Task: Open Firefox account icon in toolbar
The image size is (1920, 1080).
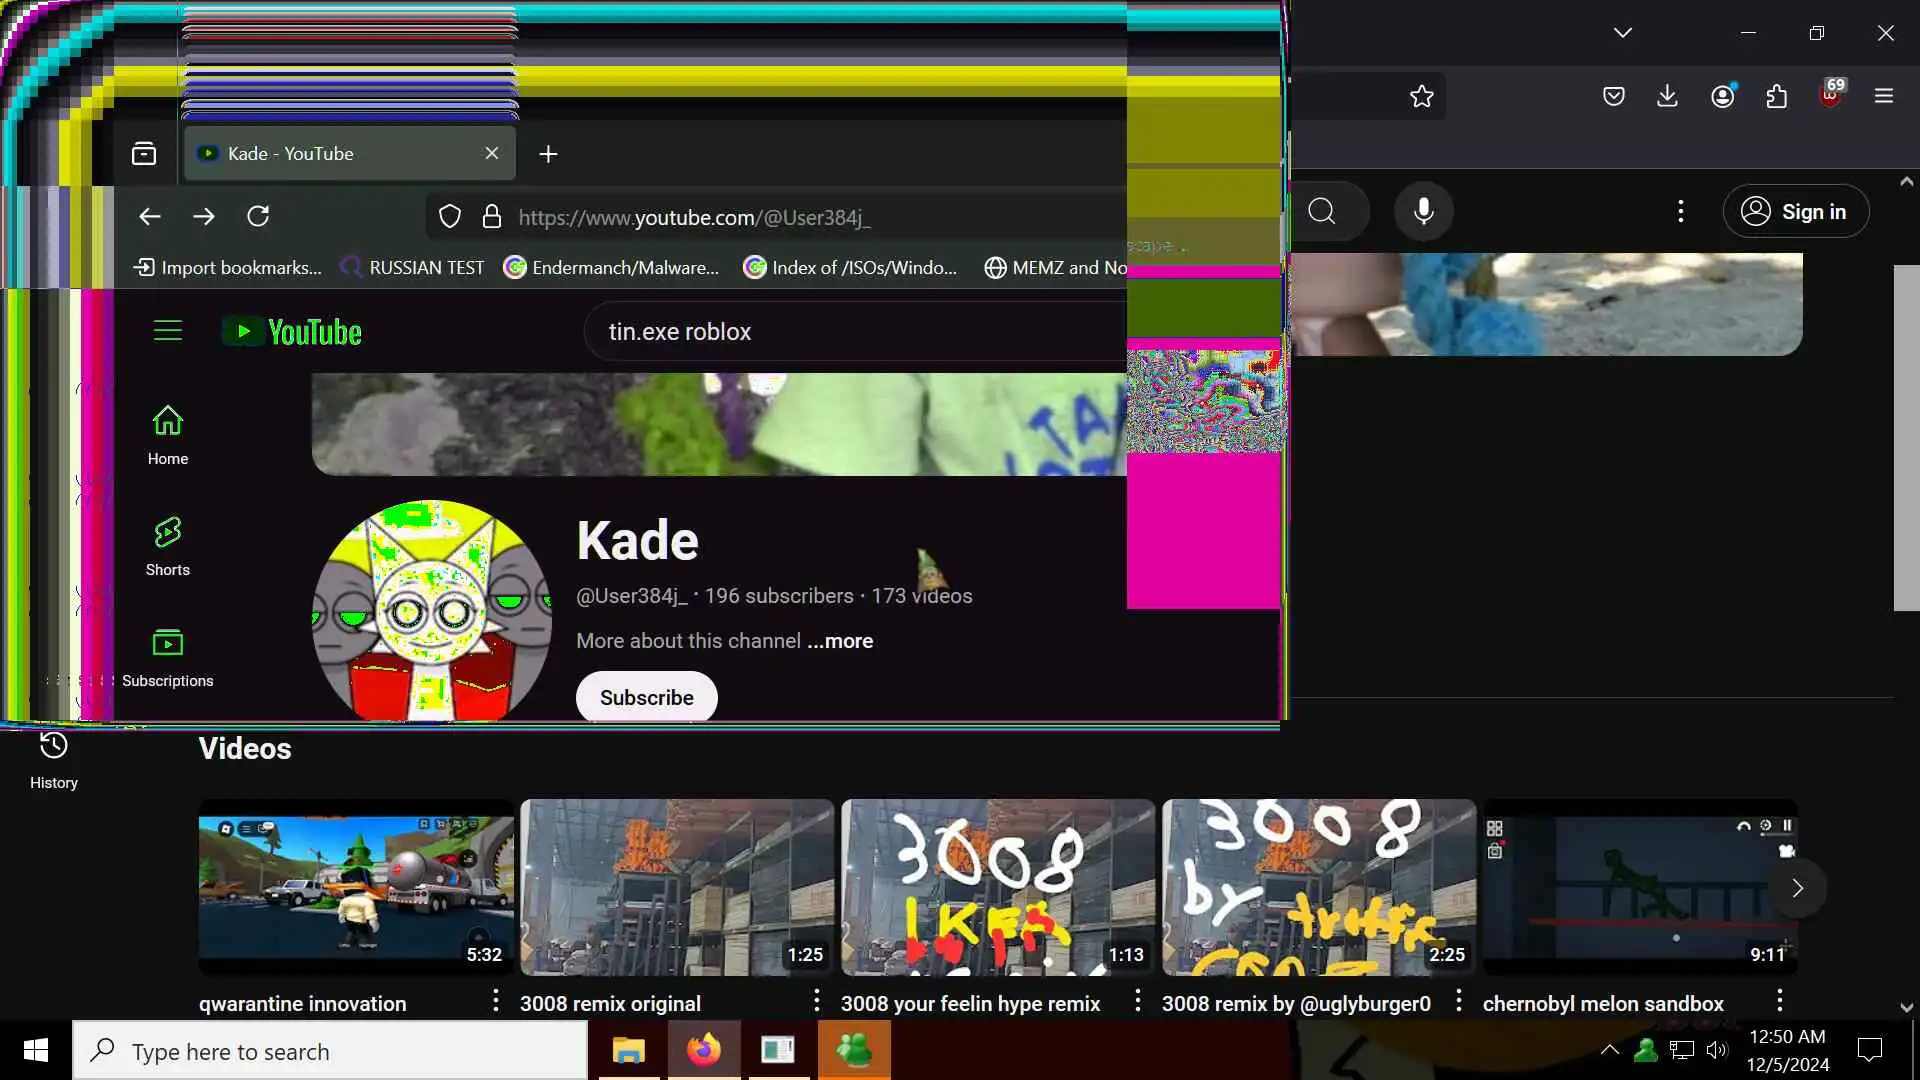Action: tap(1722, 96)
